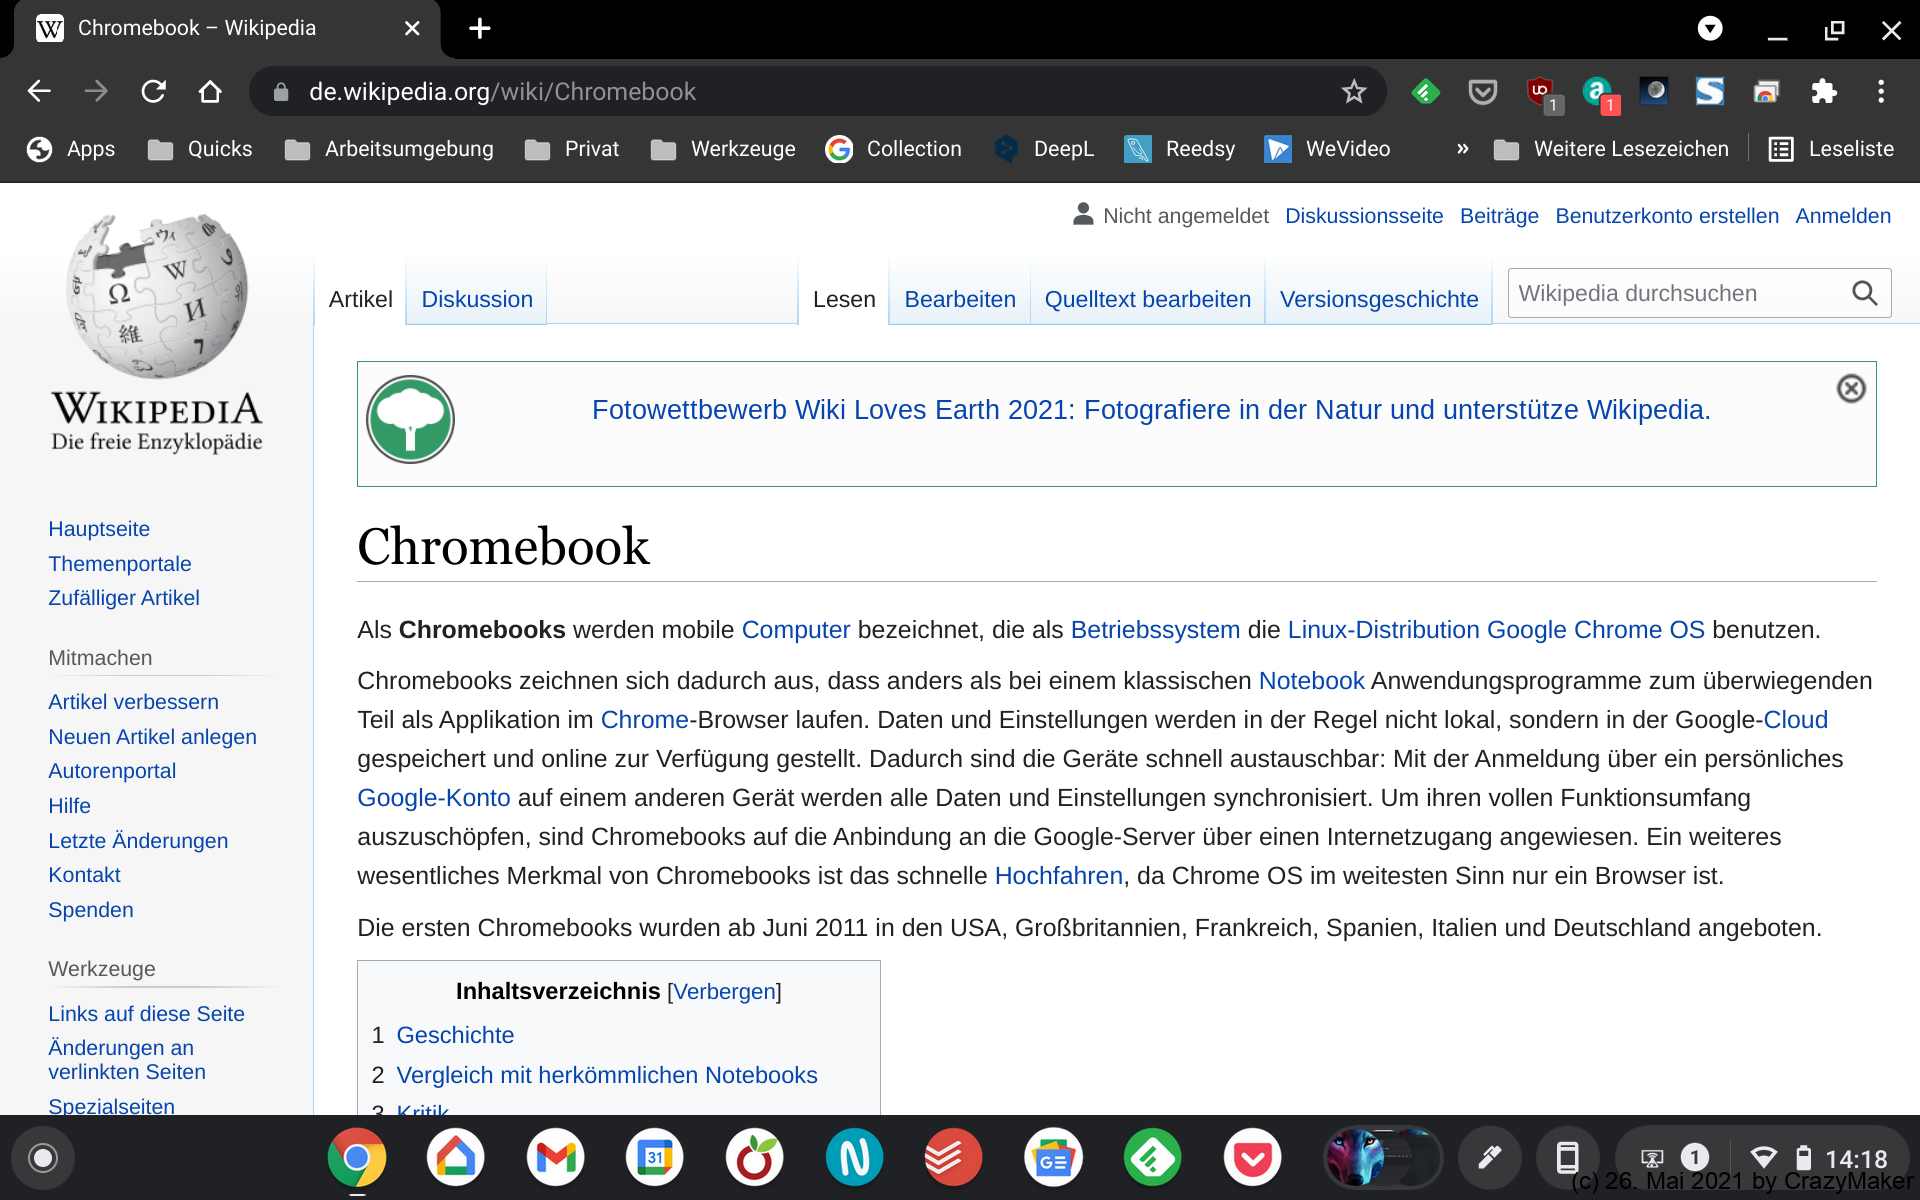Open the DeepL bookmark

(x=1044, y=149)
